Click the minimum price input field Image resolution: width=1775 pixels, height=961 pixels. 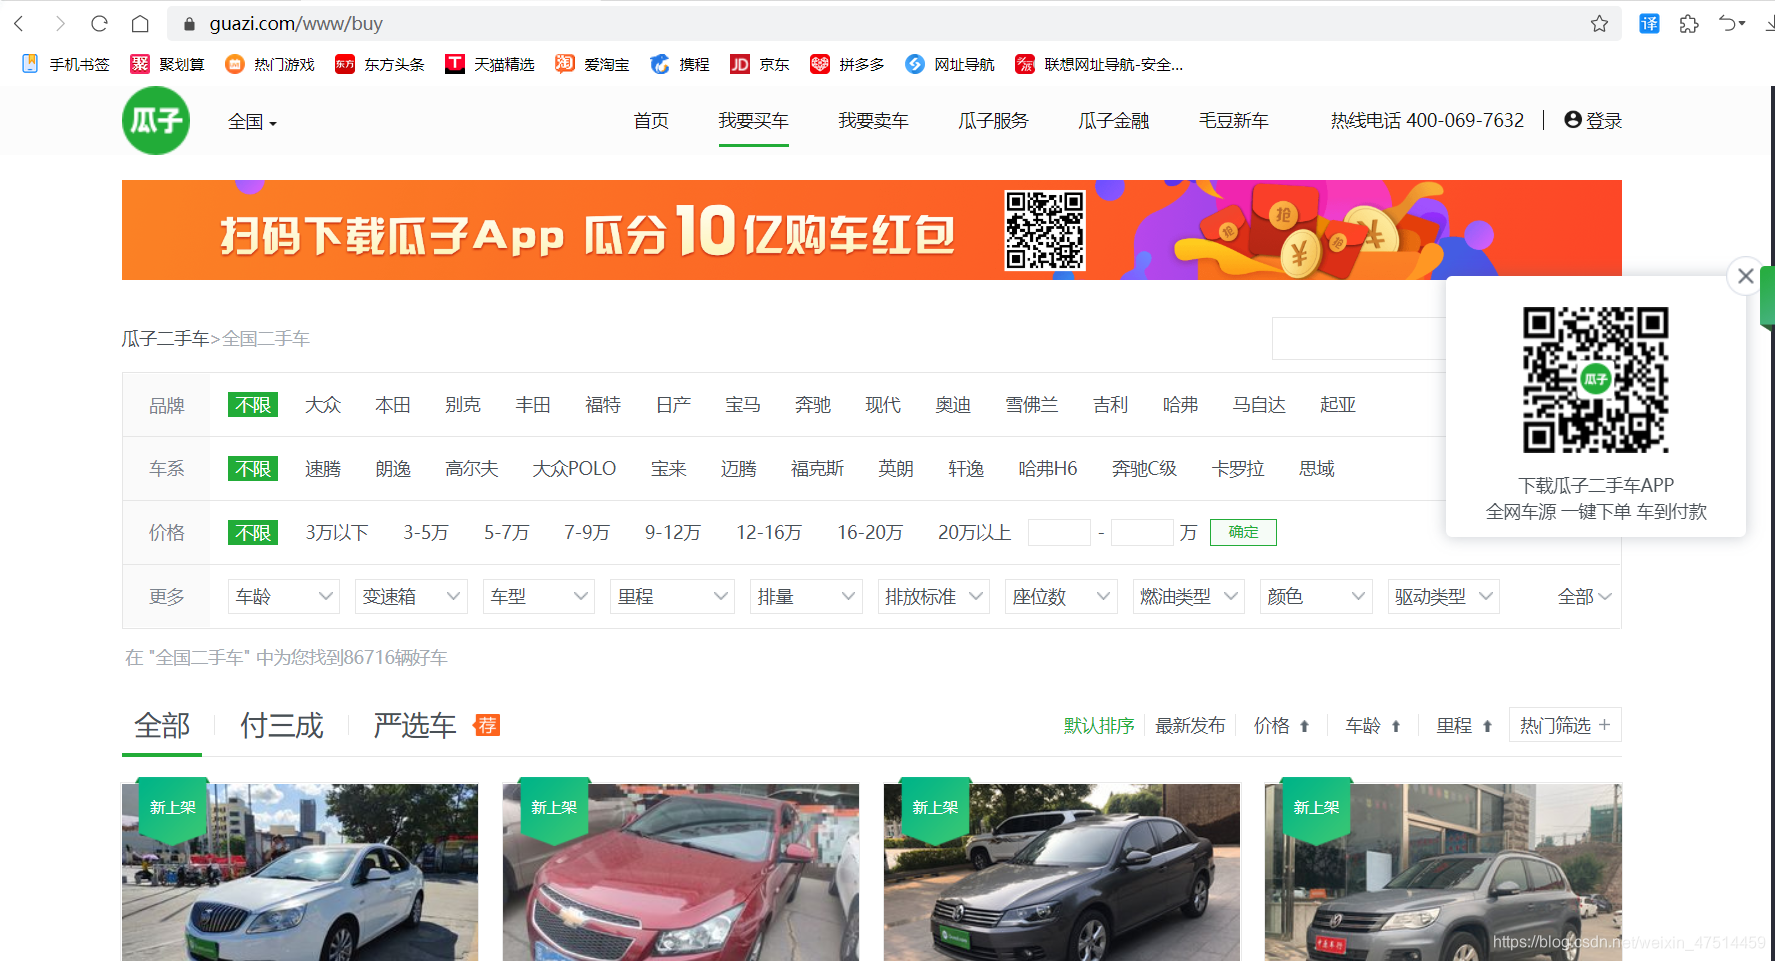[1059, 532]
